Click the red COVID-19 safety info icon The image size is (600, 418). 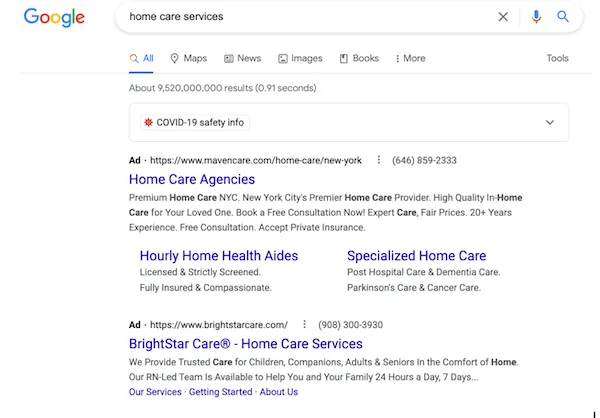[148, 123]
